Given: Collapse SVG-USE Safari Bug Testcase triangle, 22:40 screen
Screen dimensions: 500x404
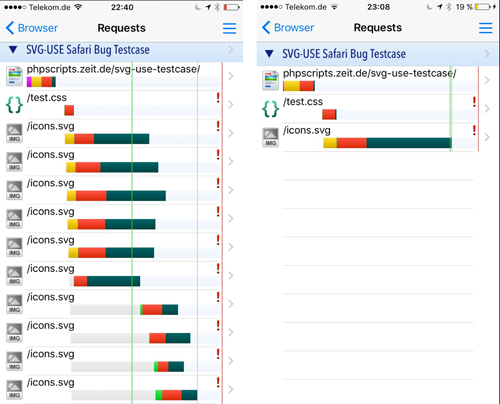Looking at the screenshot, I should tap(13, 50).
